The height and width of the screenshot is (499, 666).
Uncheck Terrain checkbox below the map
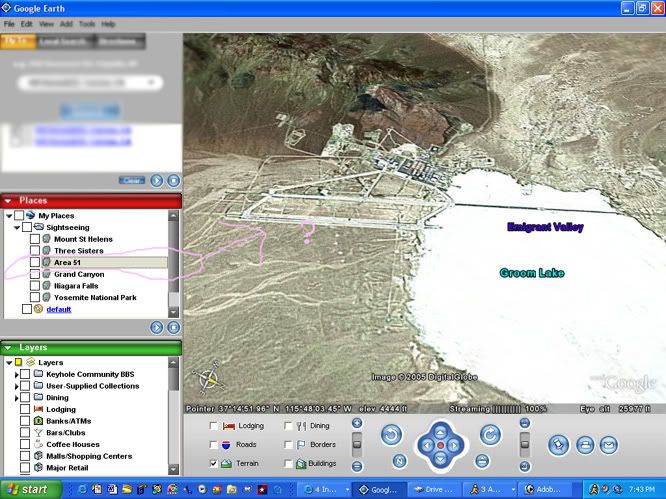click(x=214, y=463)
